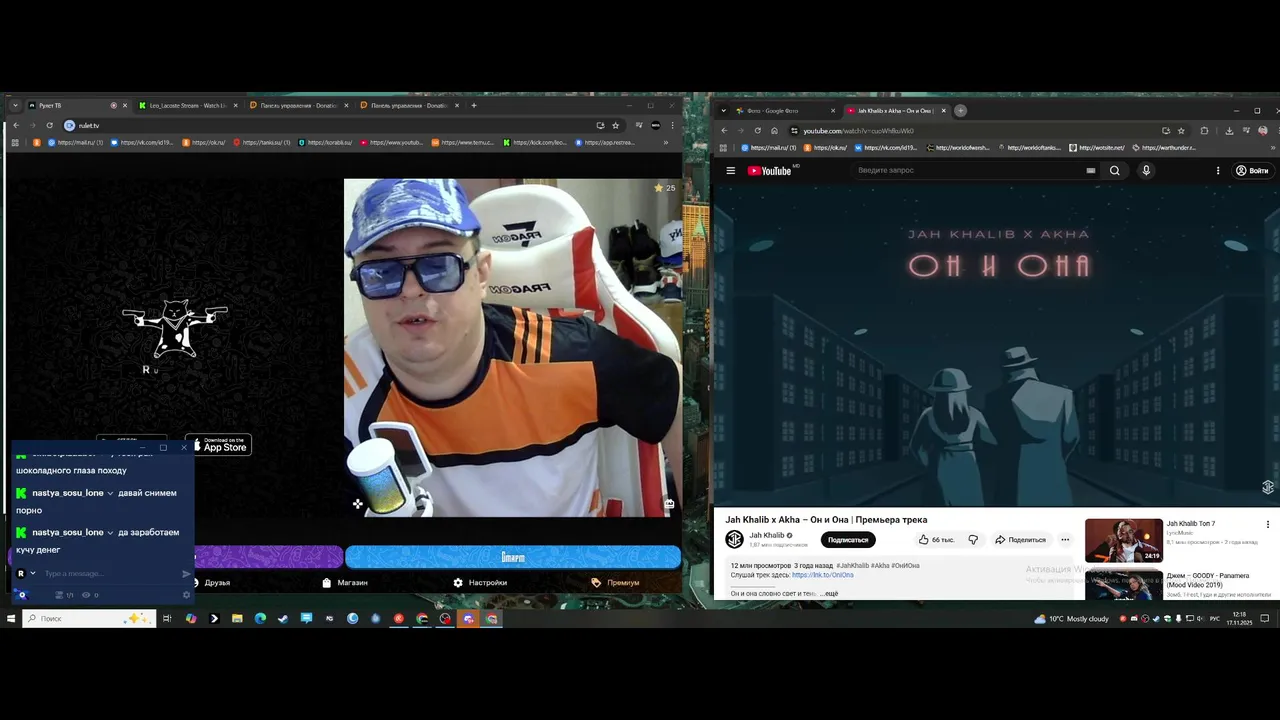This screenshot has width=1280, height=720.
Task: Switch to Фото - Google Фото tab
Action: [x=785, y=111]
